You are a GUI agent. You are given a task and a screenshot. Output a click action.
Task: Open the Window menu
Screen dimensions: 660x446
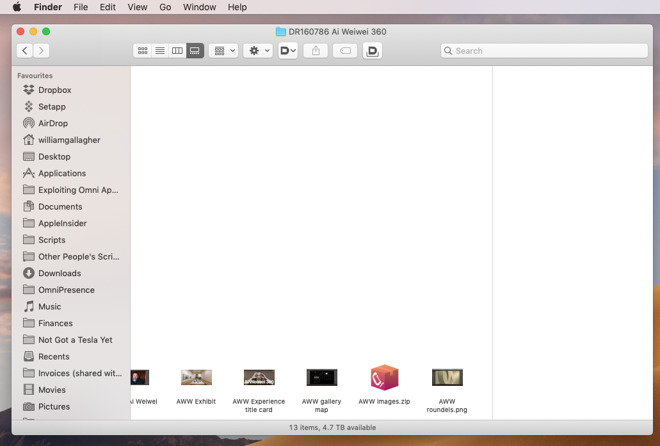point(200,7)
